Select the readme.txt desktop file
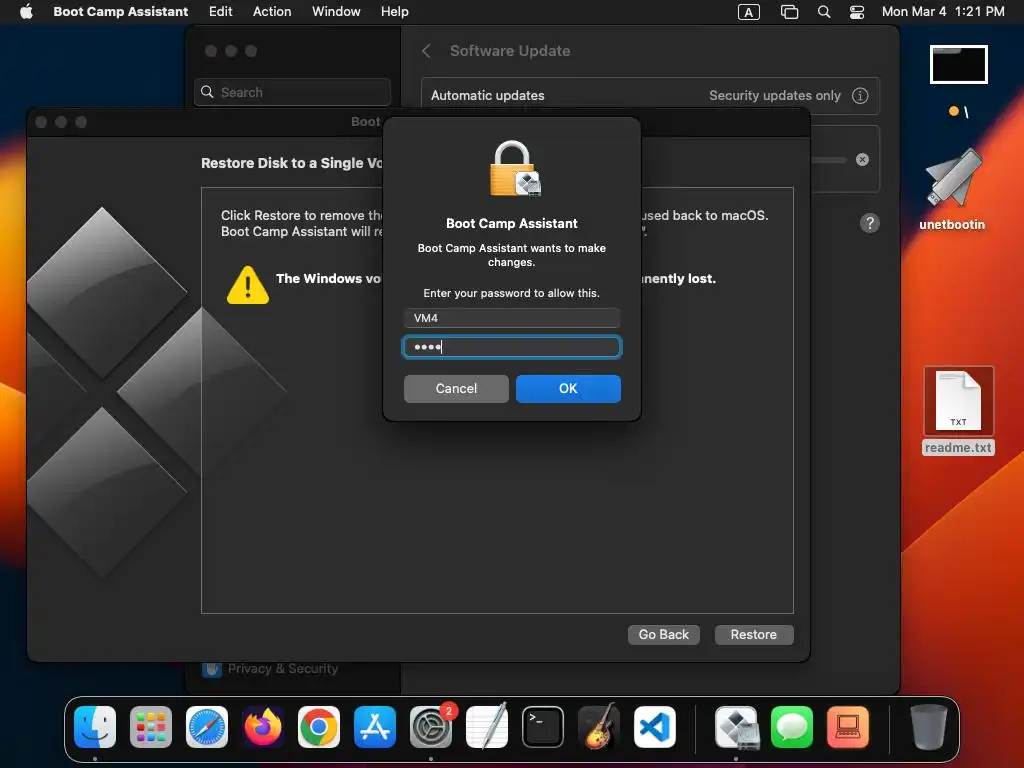 click(958, 411)
